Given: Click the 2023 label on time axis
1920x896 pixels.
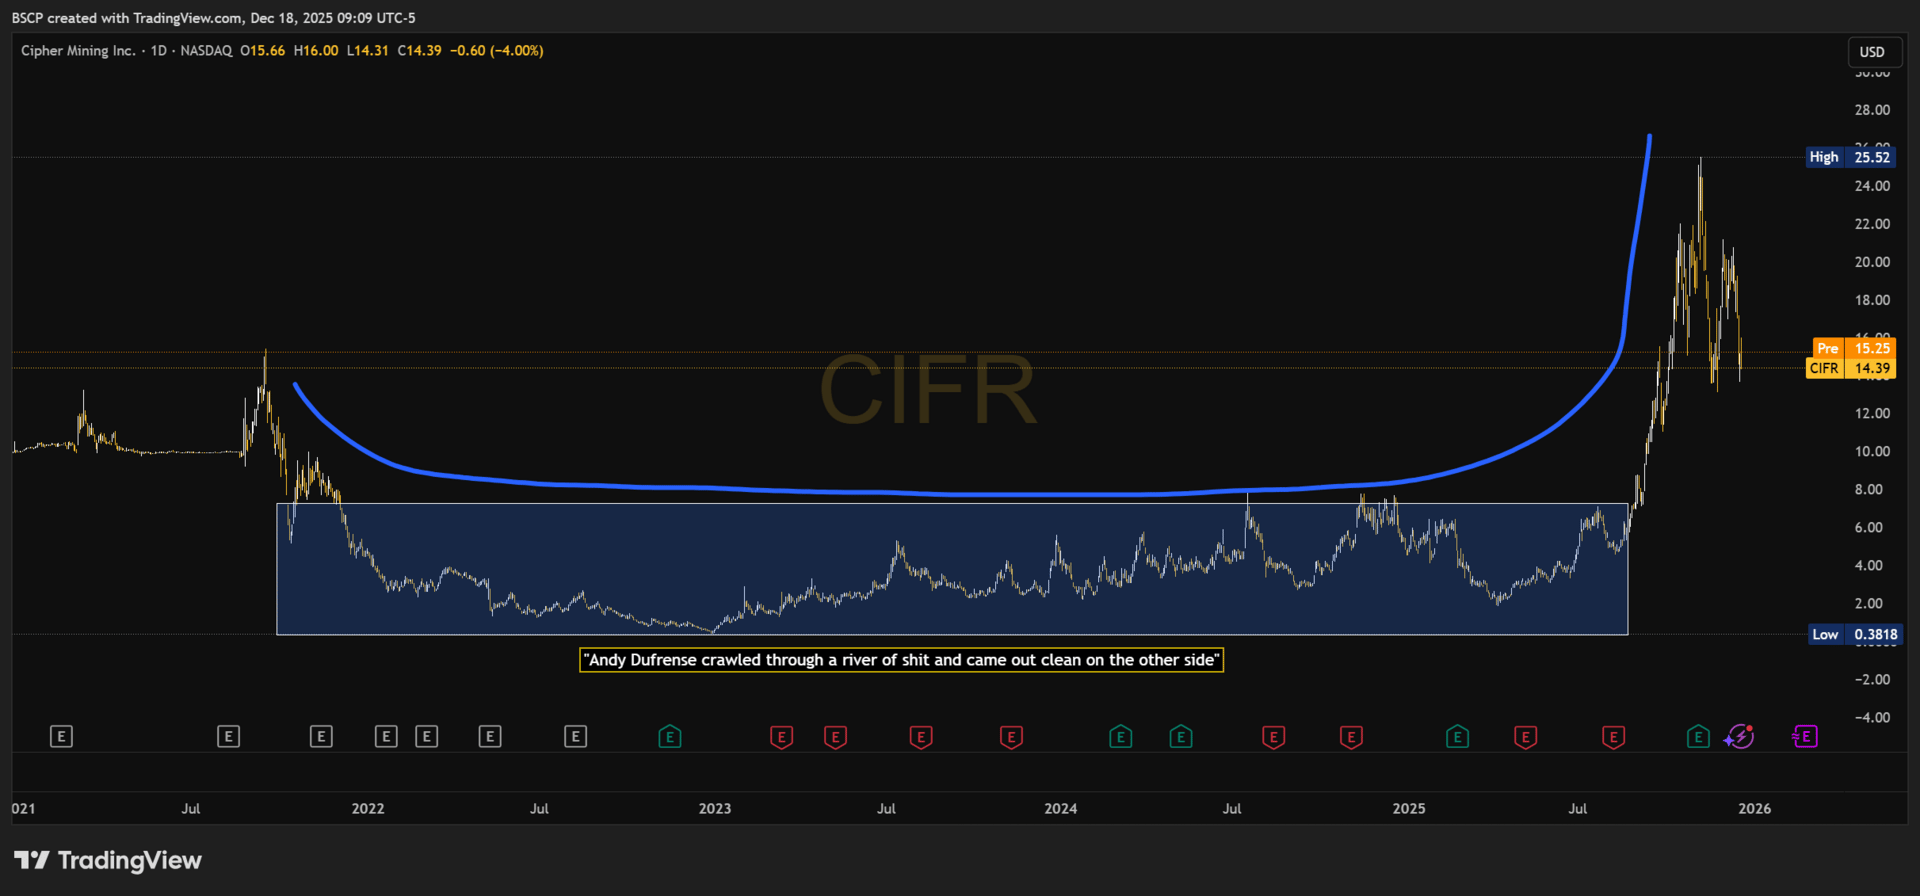Looking at the screenshot, I should pyautogui.click(x=715, y=808).
